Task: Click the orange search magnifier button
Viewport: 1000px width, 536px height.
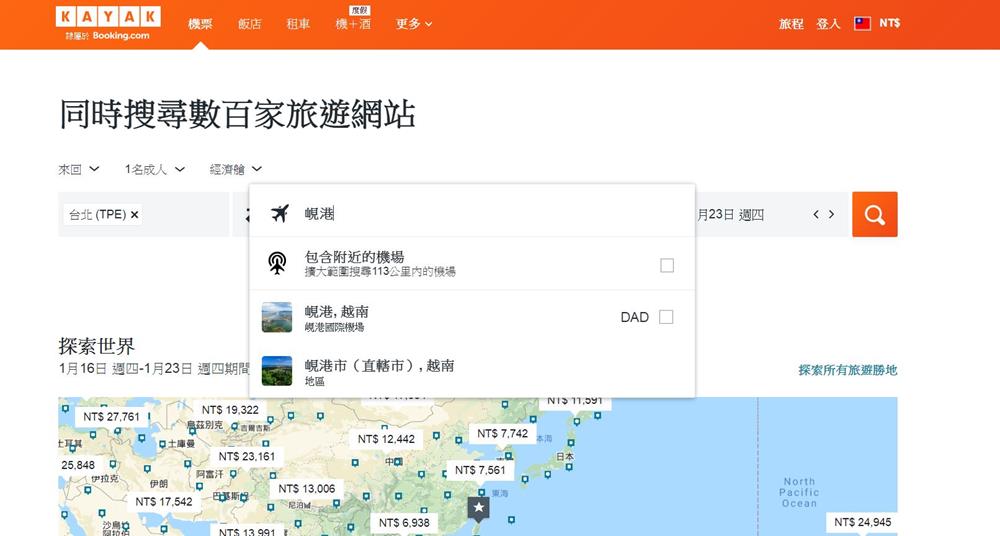Action: (874, 214)
